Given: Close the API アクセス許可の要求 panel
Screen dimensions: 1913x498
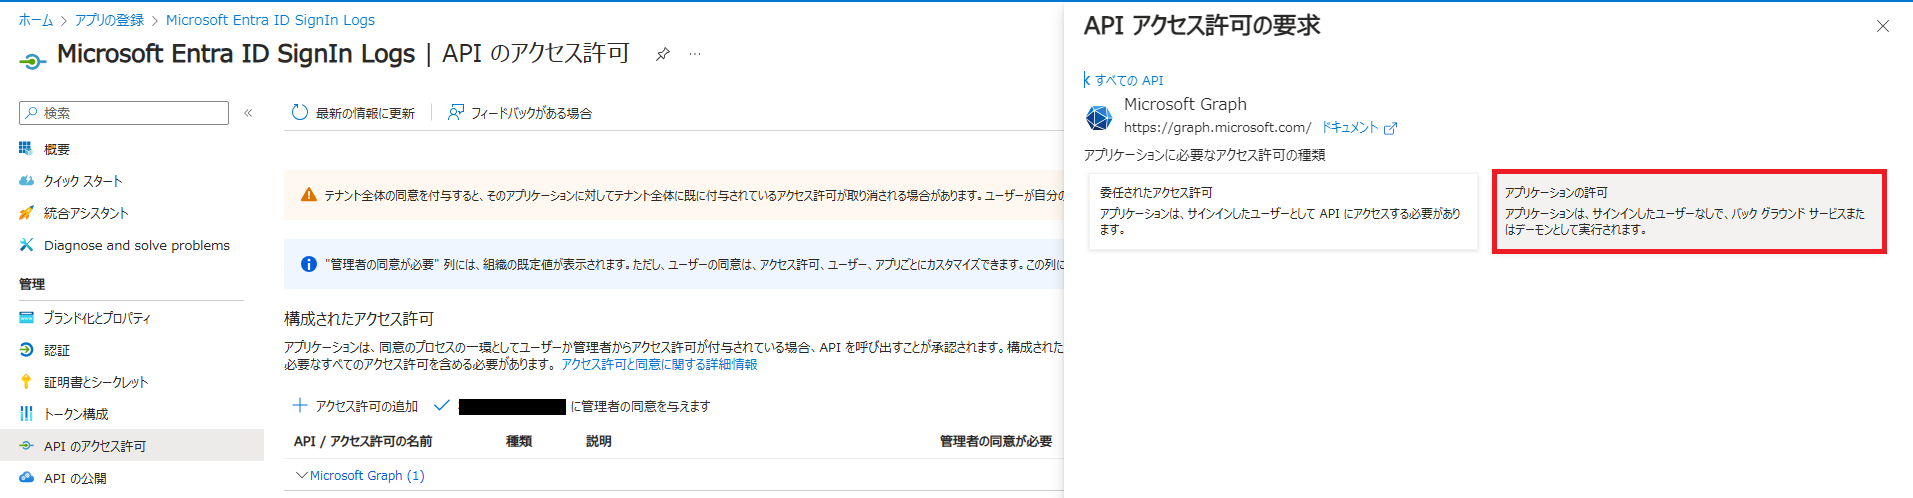Looking at the screenshot, I should point(1883,26).
